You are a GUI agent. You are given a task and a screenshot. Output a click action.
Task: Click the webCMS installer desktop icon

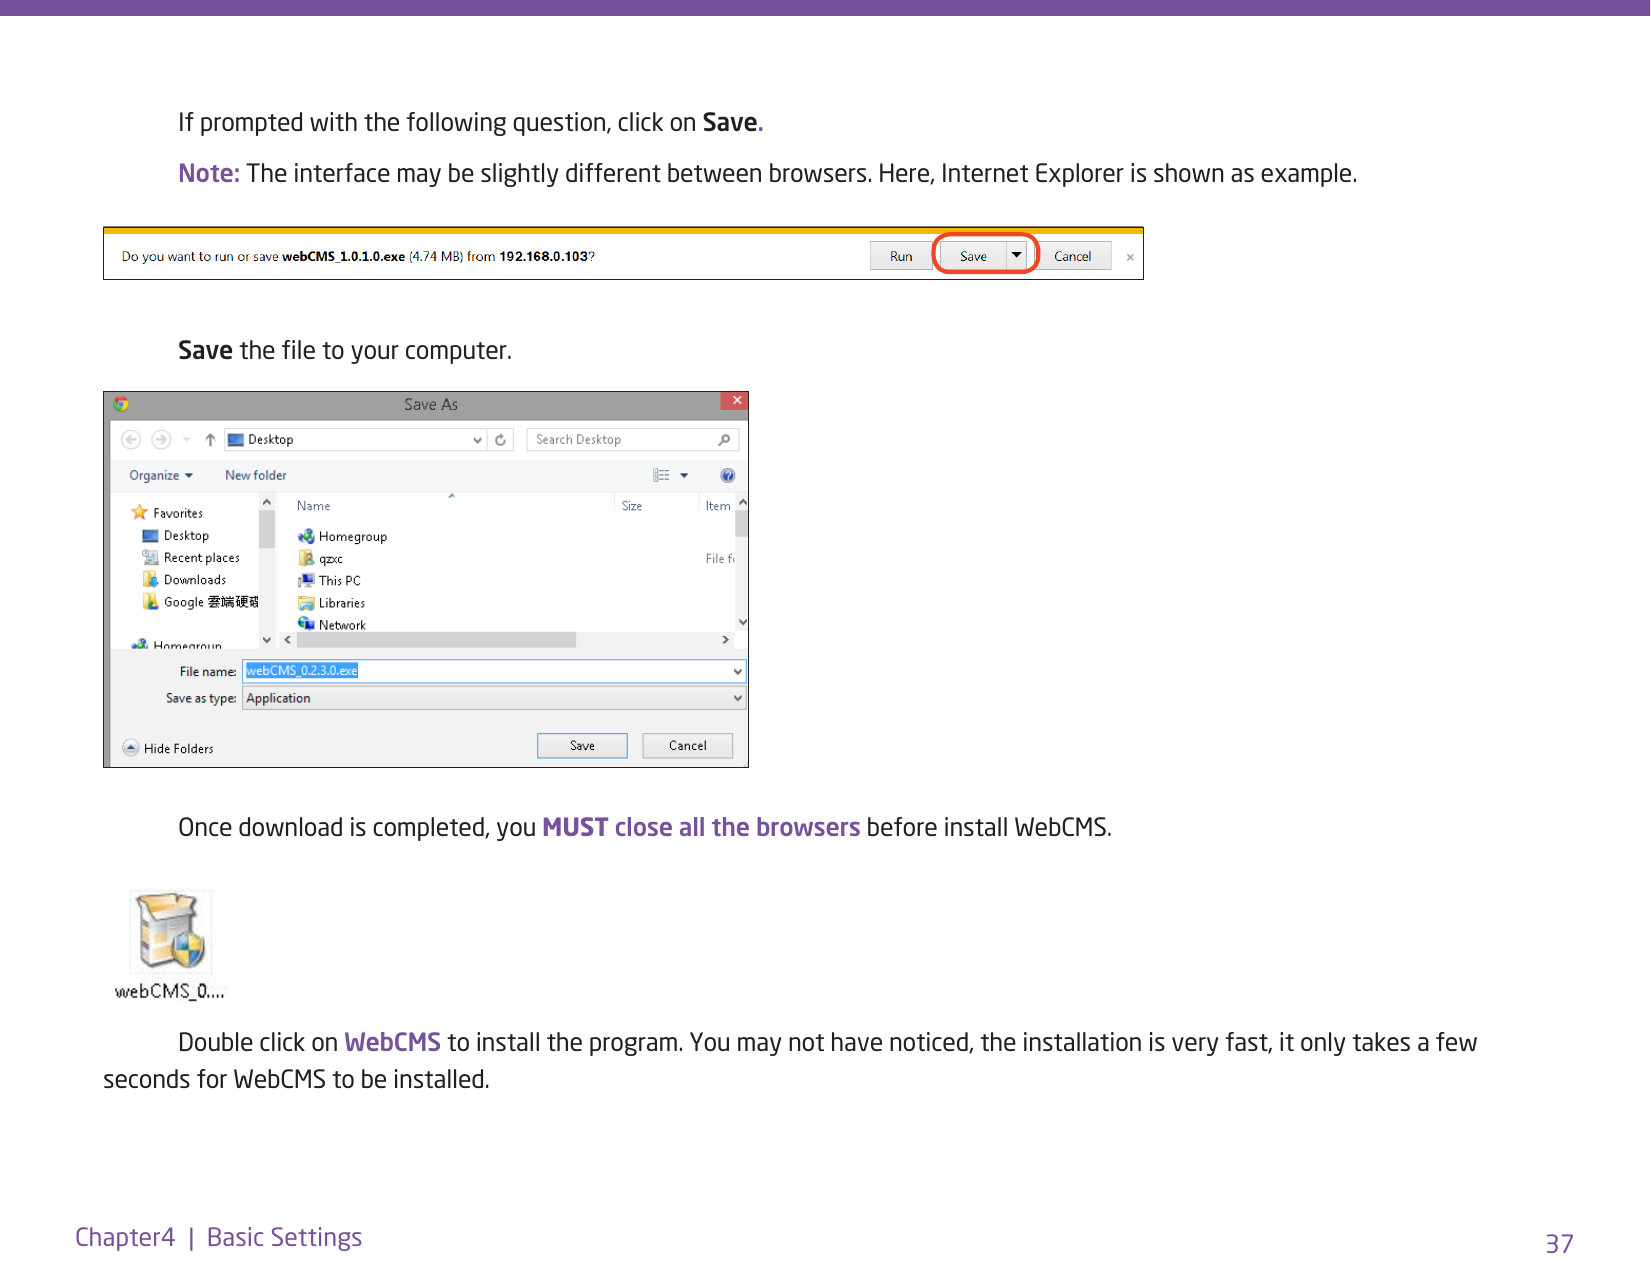click(171, 944)
